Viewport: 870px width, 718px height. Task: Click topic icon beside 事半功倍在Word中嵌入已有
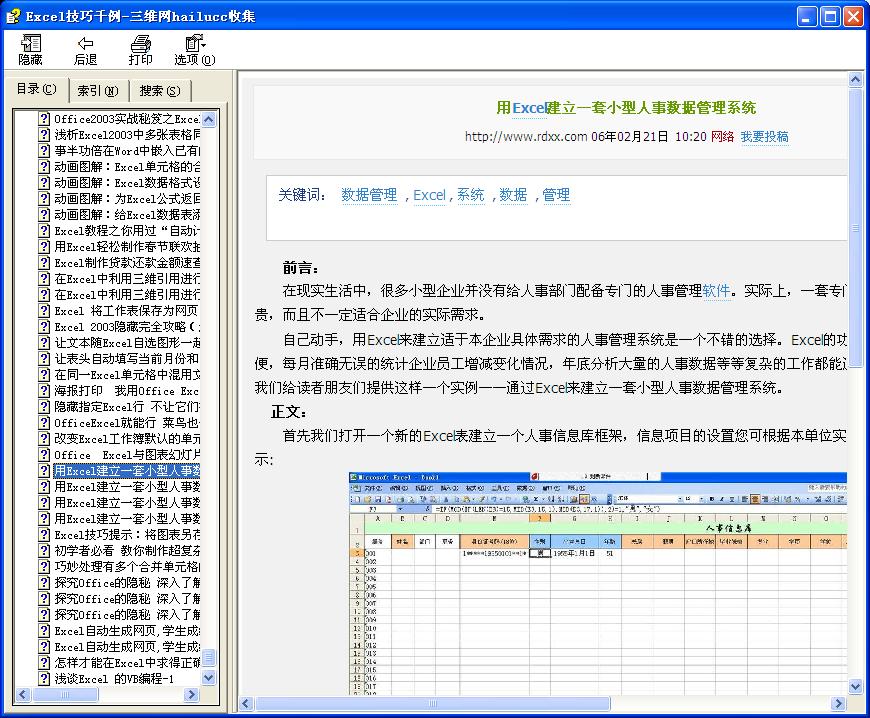(x=44, y=150)
